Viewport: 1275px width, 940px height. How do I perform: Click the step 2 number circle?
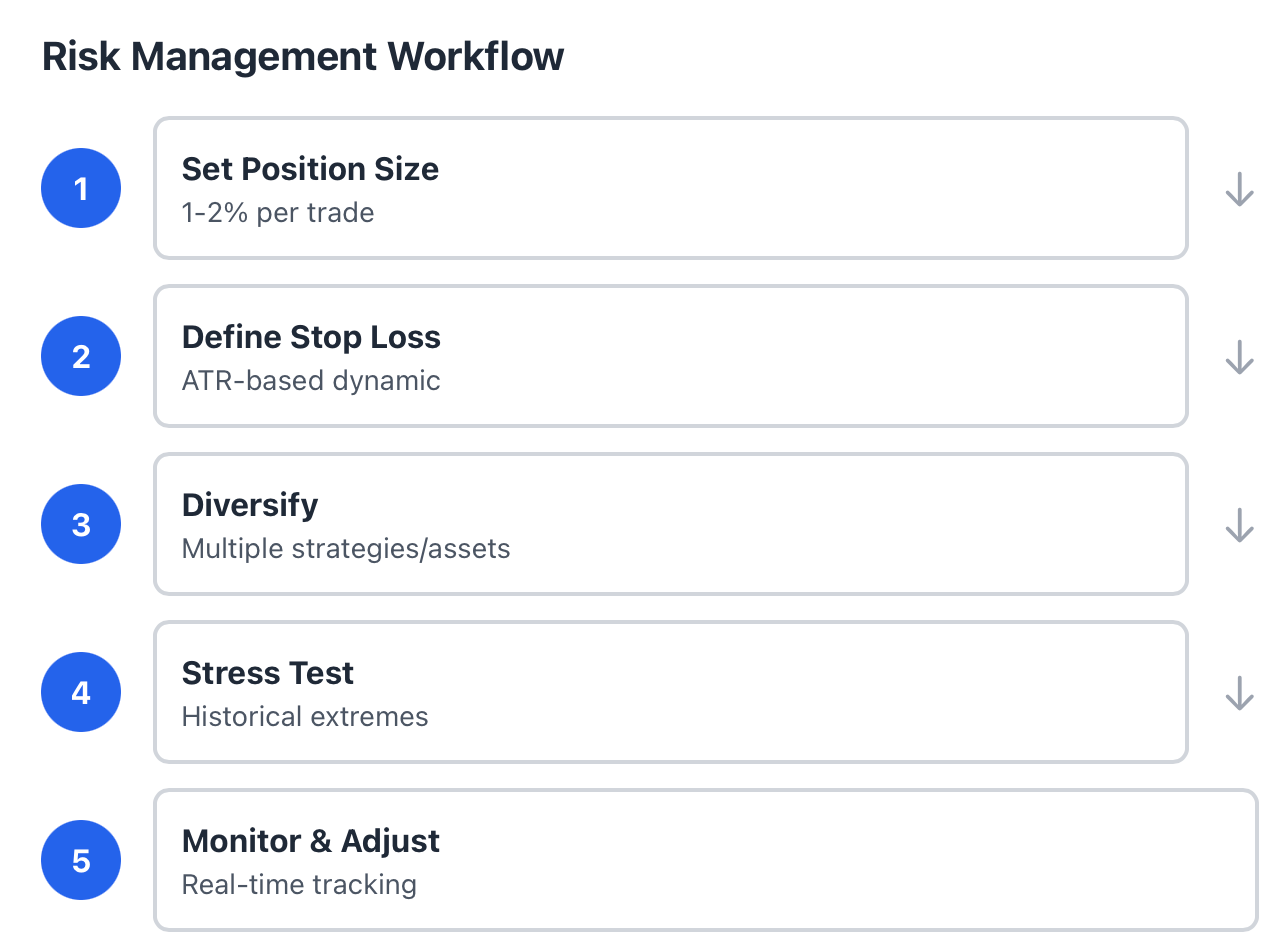81,356
